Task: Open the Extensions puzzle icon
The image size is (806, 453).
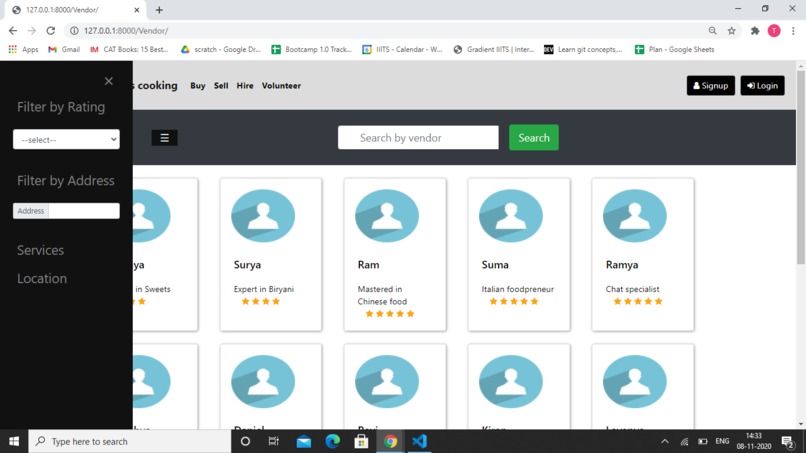Action: click(755, 31)
